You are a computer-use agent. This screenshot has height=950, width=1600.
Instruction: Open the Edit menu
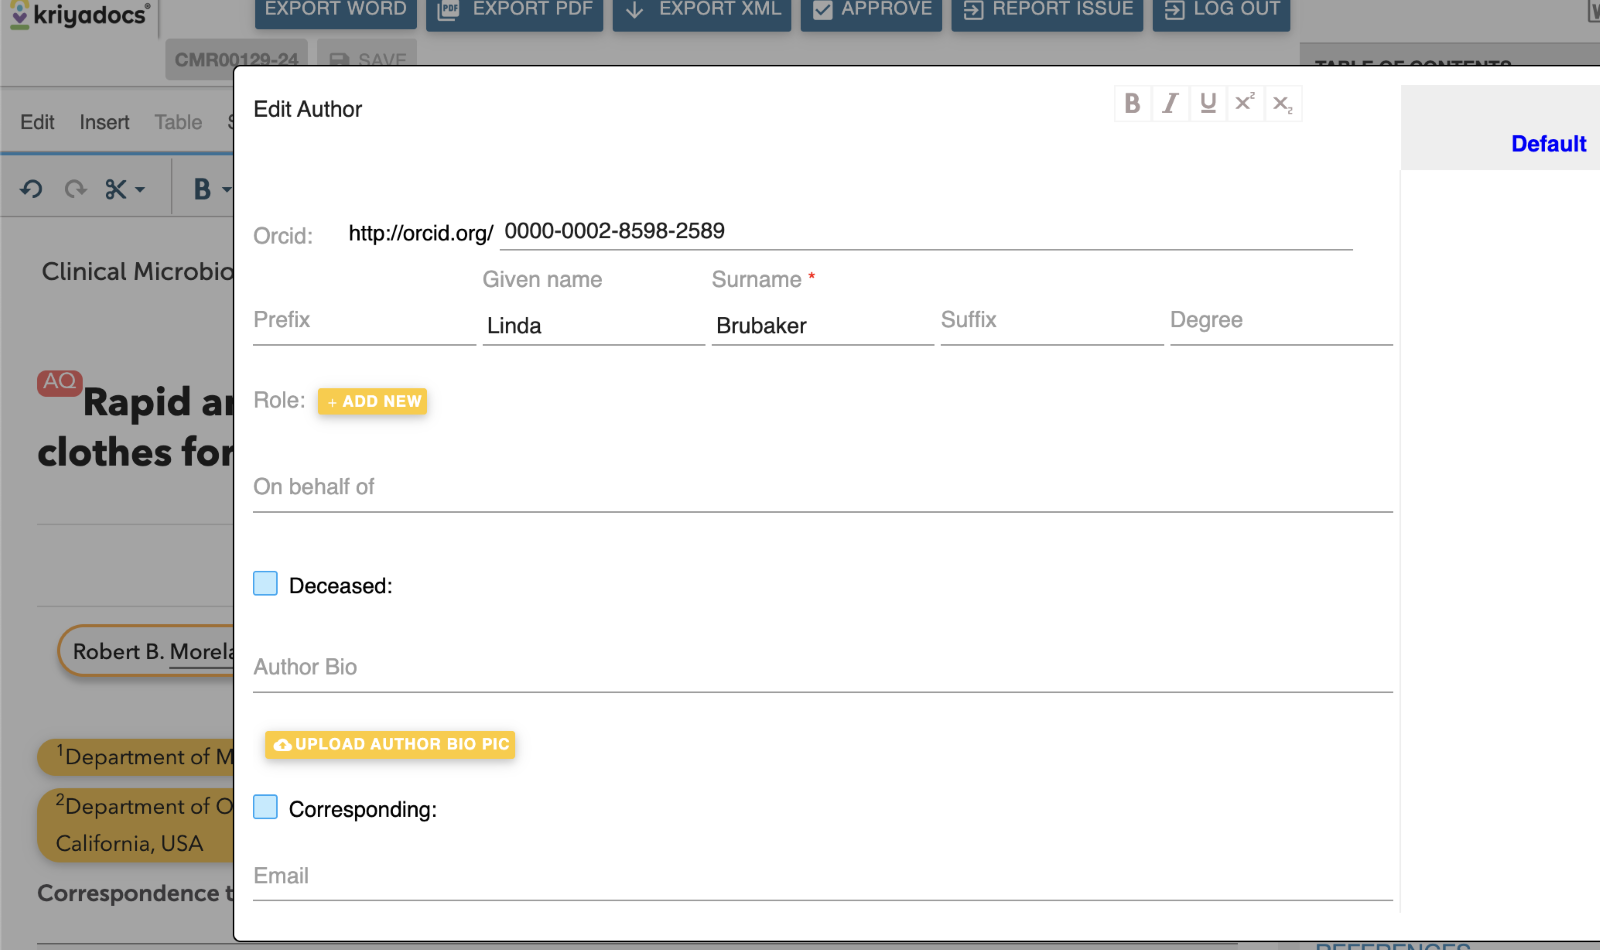[x=37, y=122]
